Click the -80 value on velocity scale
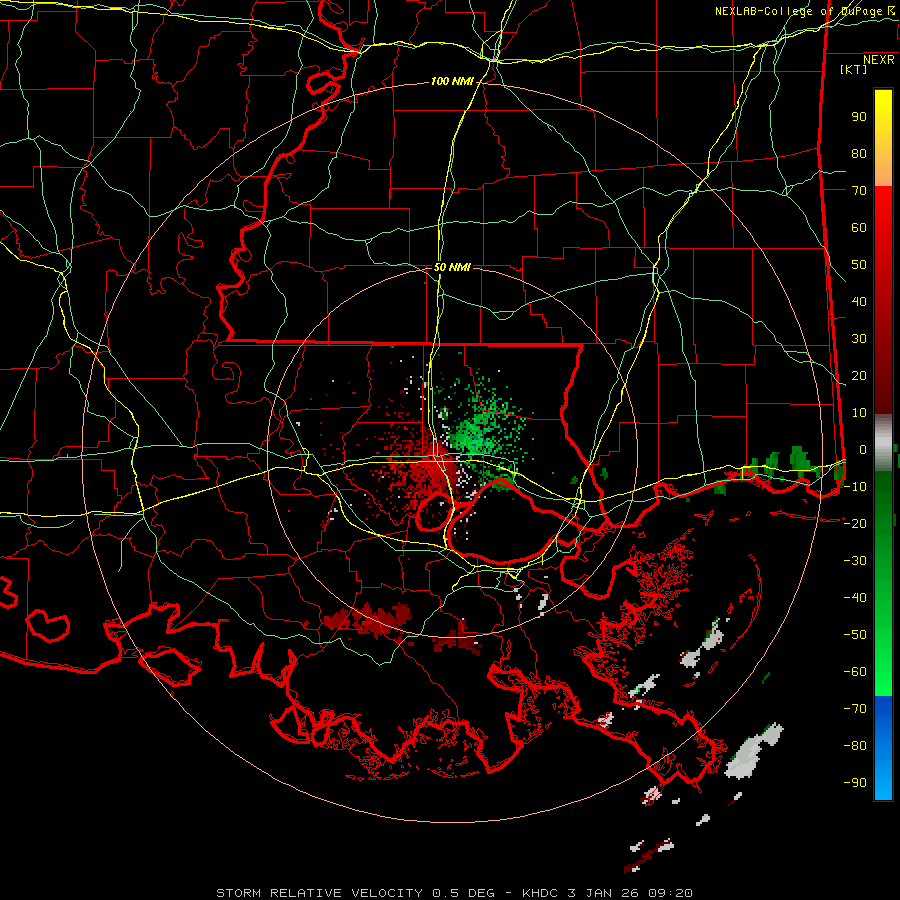This screenshot has height=900, width=900. (x=855, y=746)
